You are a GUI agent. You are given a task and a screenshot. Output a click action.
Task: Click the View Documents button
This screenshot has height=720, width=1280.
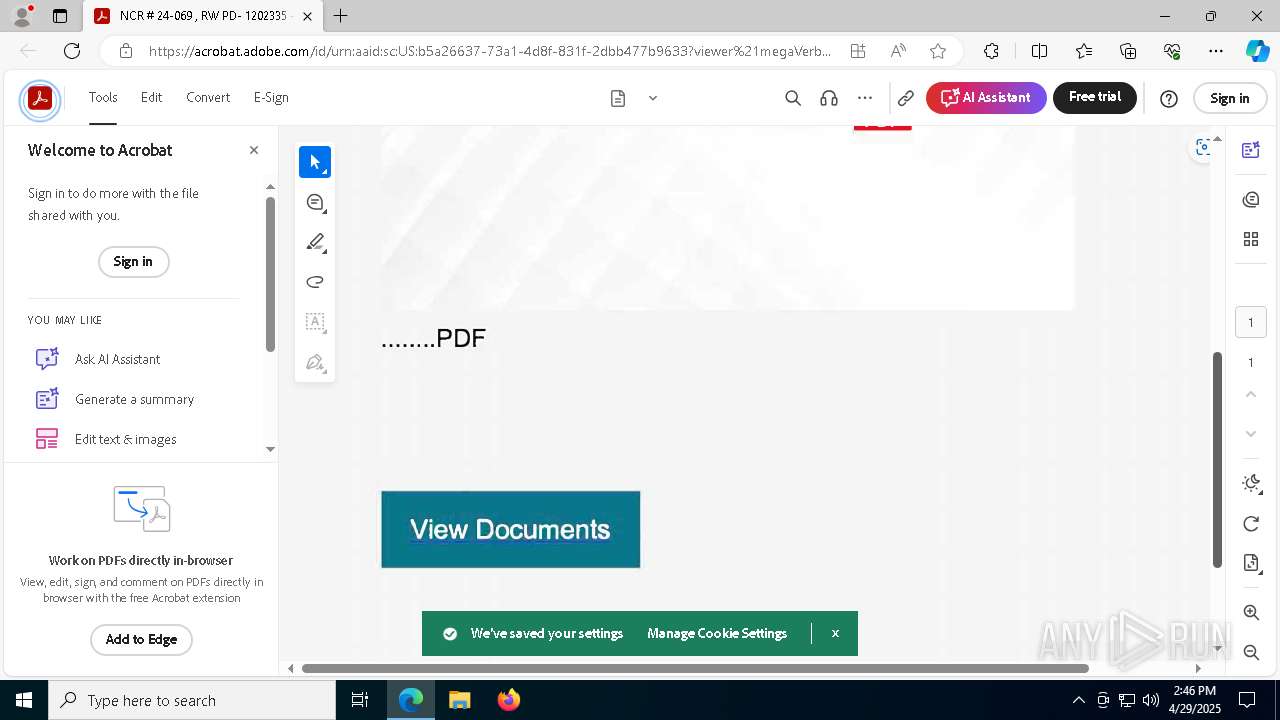pos(510,529)
